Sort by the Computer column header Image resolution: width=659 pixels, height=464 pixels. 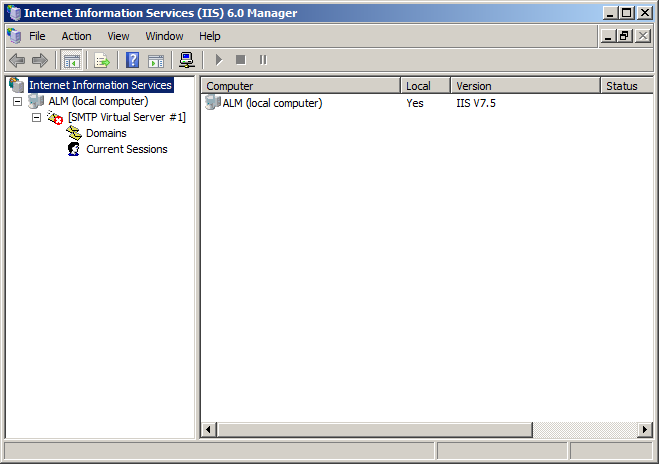[x=301, y=86]
